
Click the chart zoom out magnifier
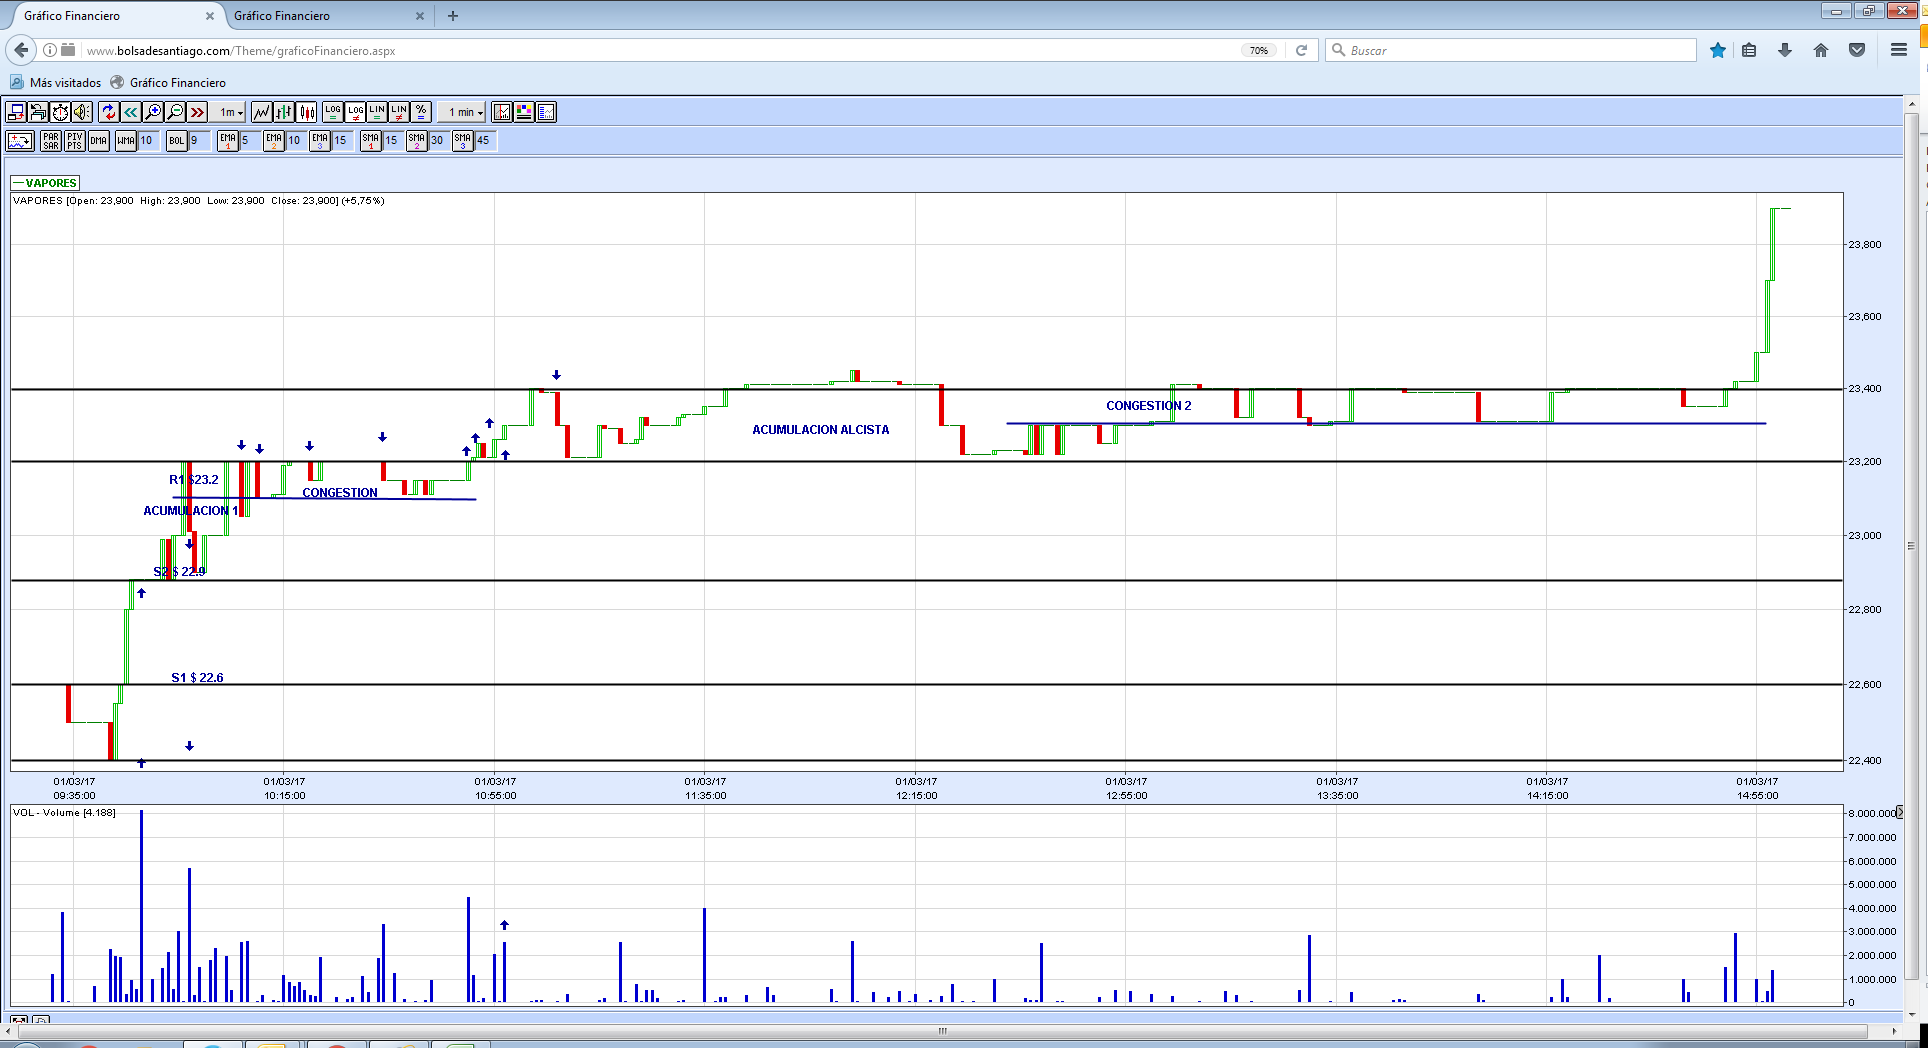coord(175,112)
